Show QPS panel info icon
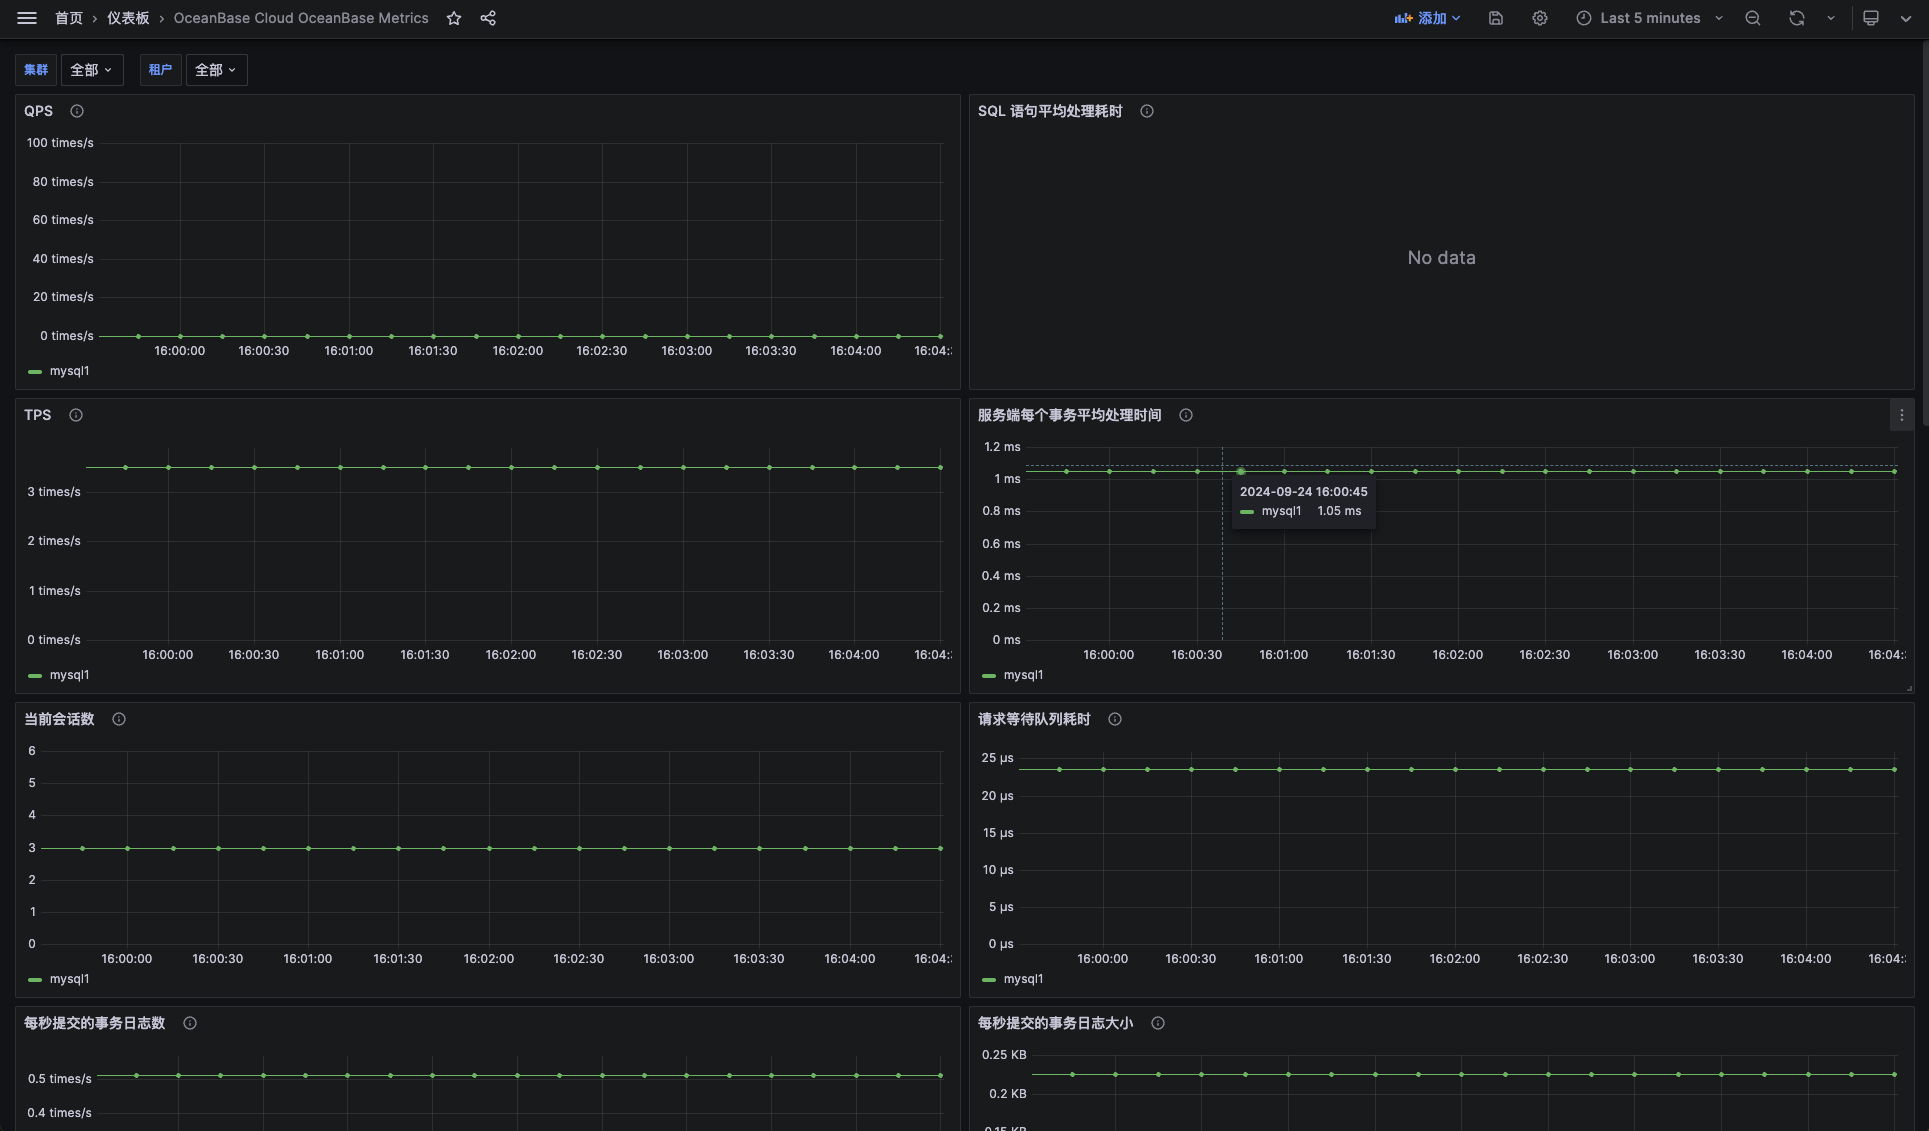 tap(77, 111)
